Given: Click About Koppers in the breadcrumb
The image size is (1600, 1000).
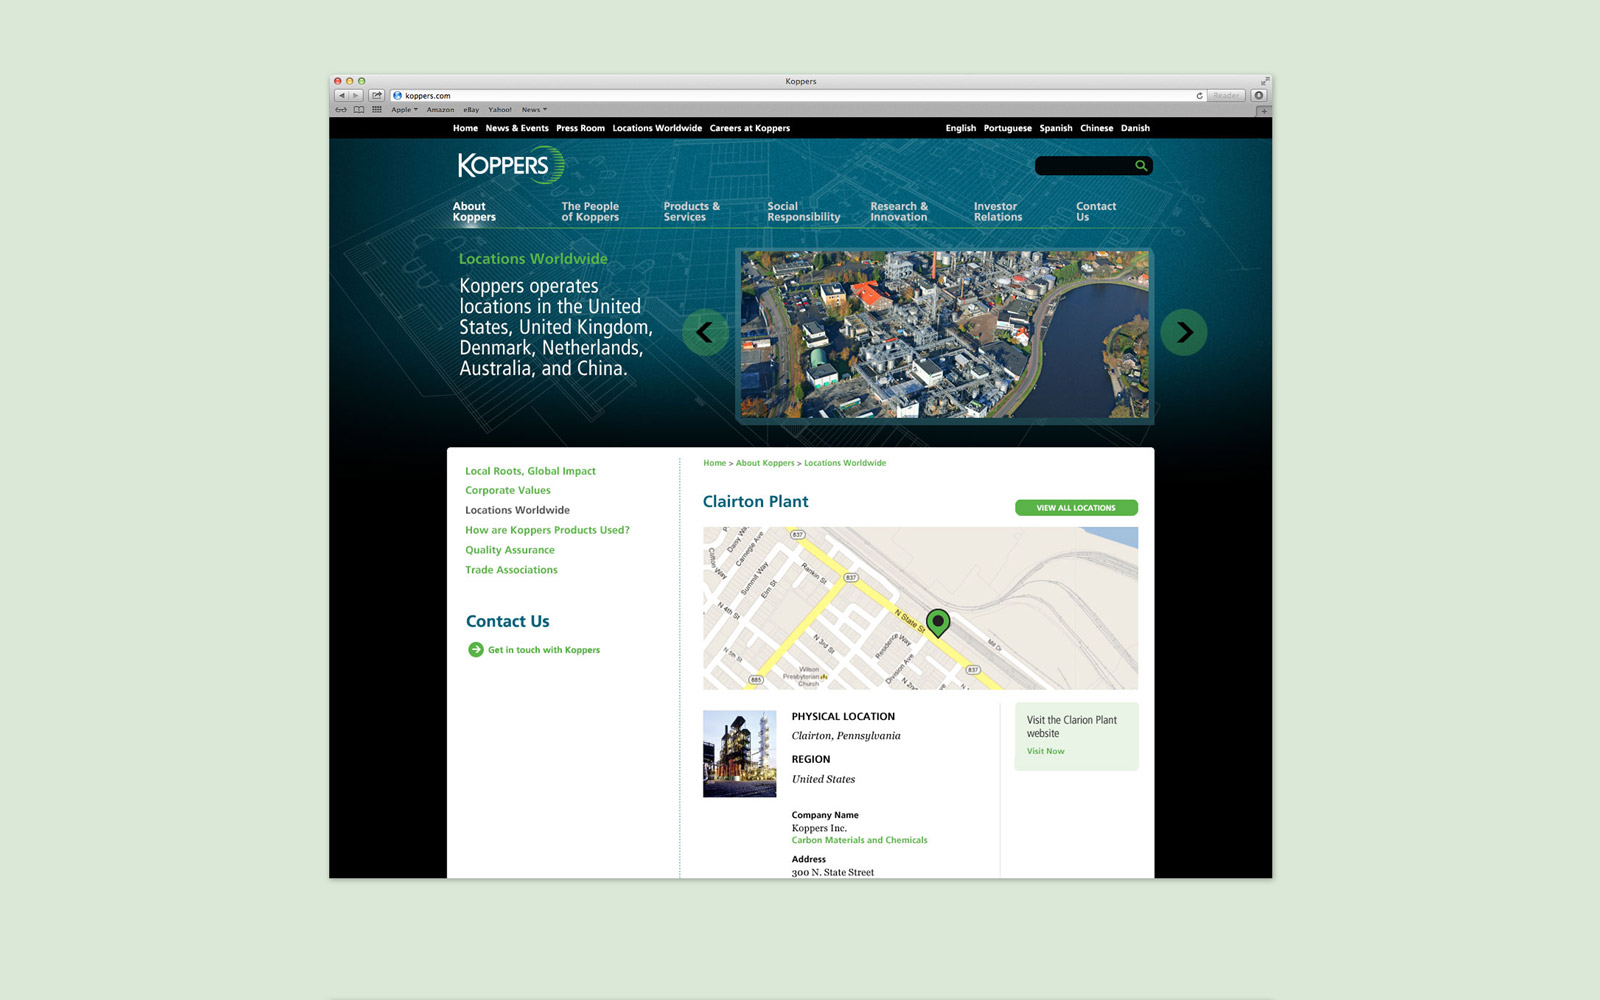Looking at the screenshot, I should click(765, 463).
